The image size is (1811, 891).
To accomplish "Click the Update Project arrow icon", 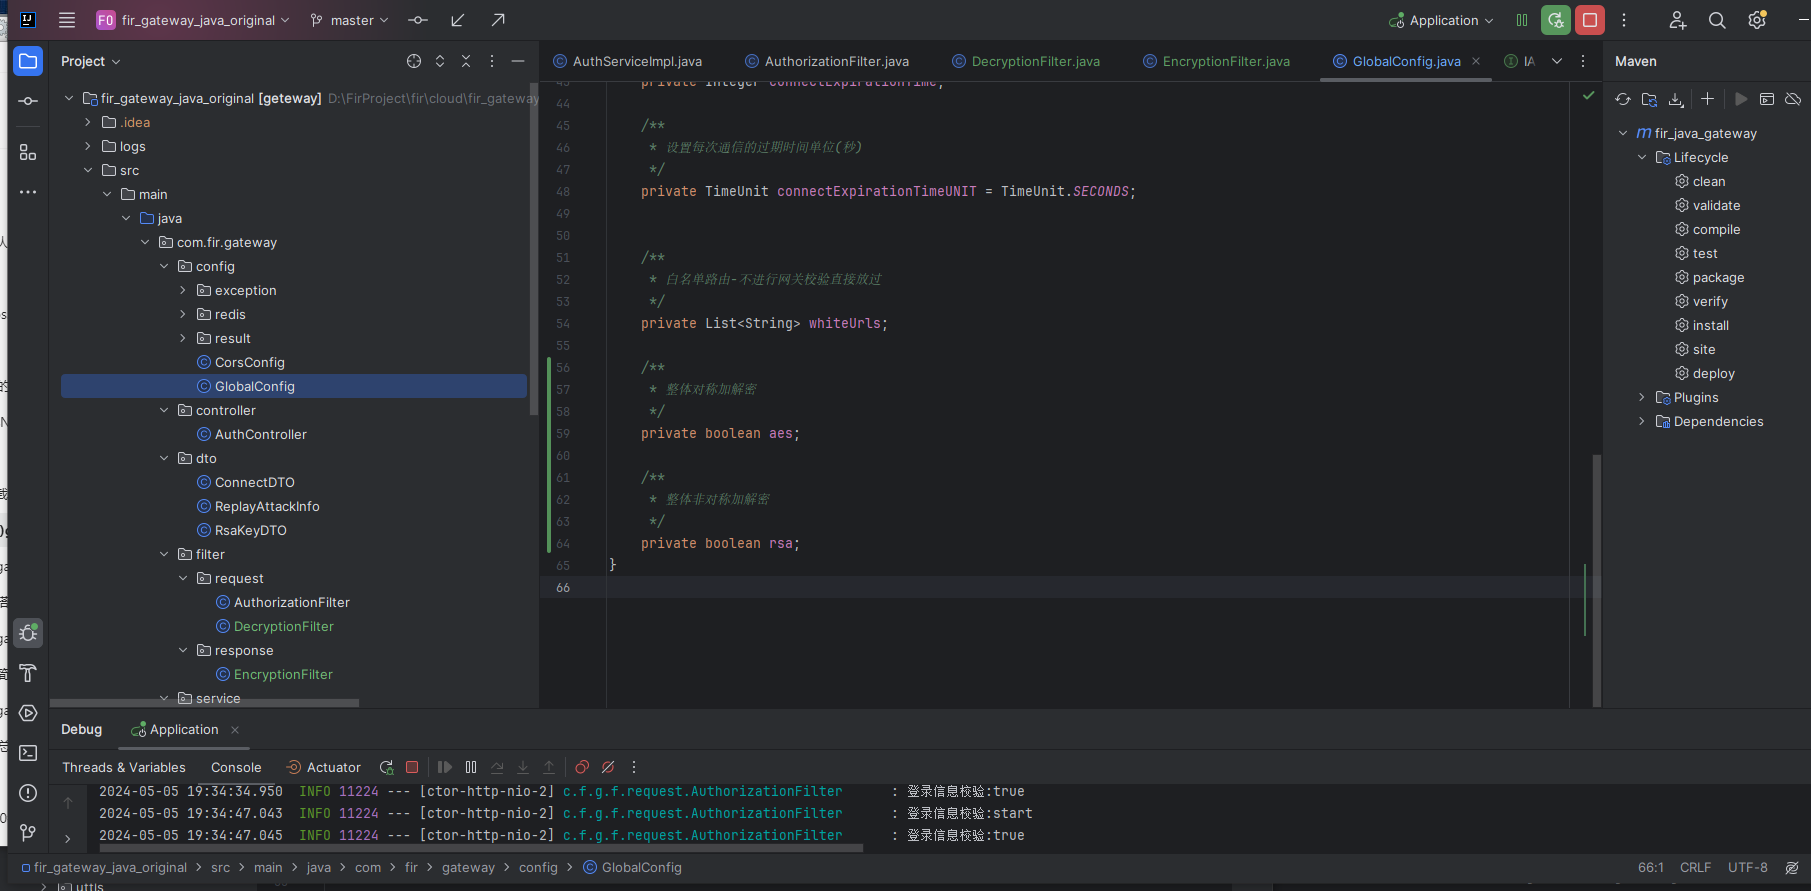I will click(x=458, y=20).
